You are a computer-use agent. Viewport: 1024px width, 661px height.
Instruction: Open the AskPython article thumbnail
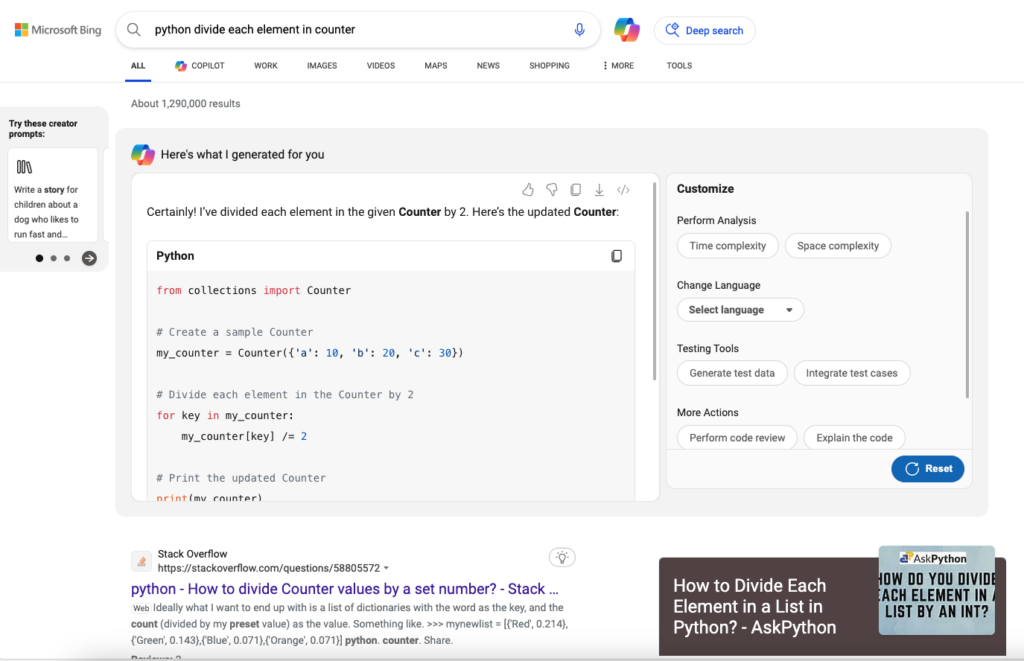click(x=936, y=590)
